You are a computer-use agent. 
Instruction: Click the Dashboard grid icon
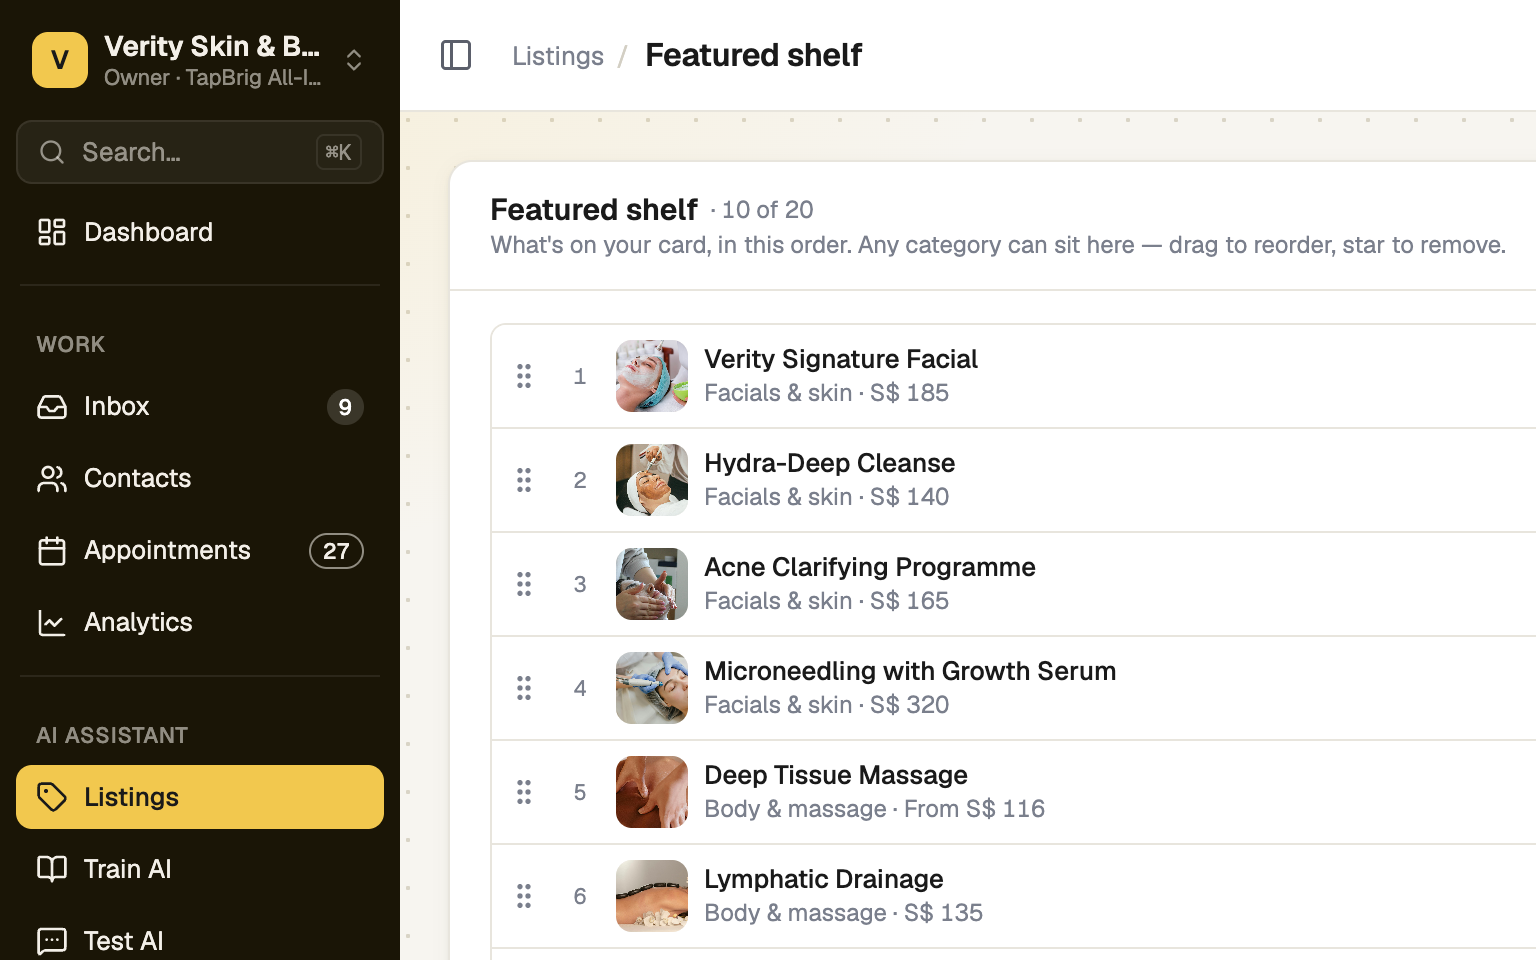pos(52,232)
